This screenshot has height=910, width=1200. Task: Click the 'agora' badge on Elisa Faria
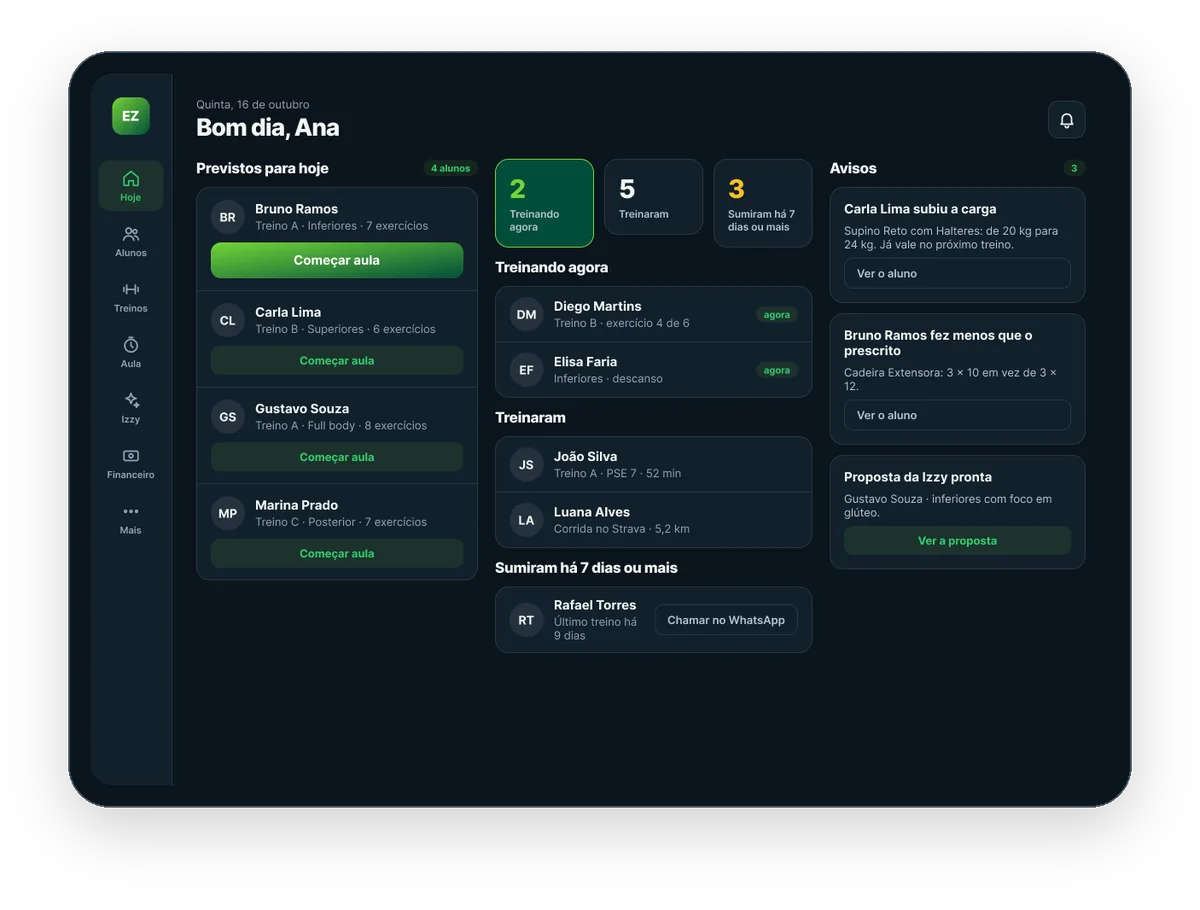(x=777, y=370)
